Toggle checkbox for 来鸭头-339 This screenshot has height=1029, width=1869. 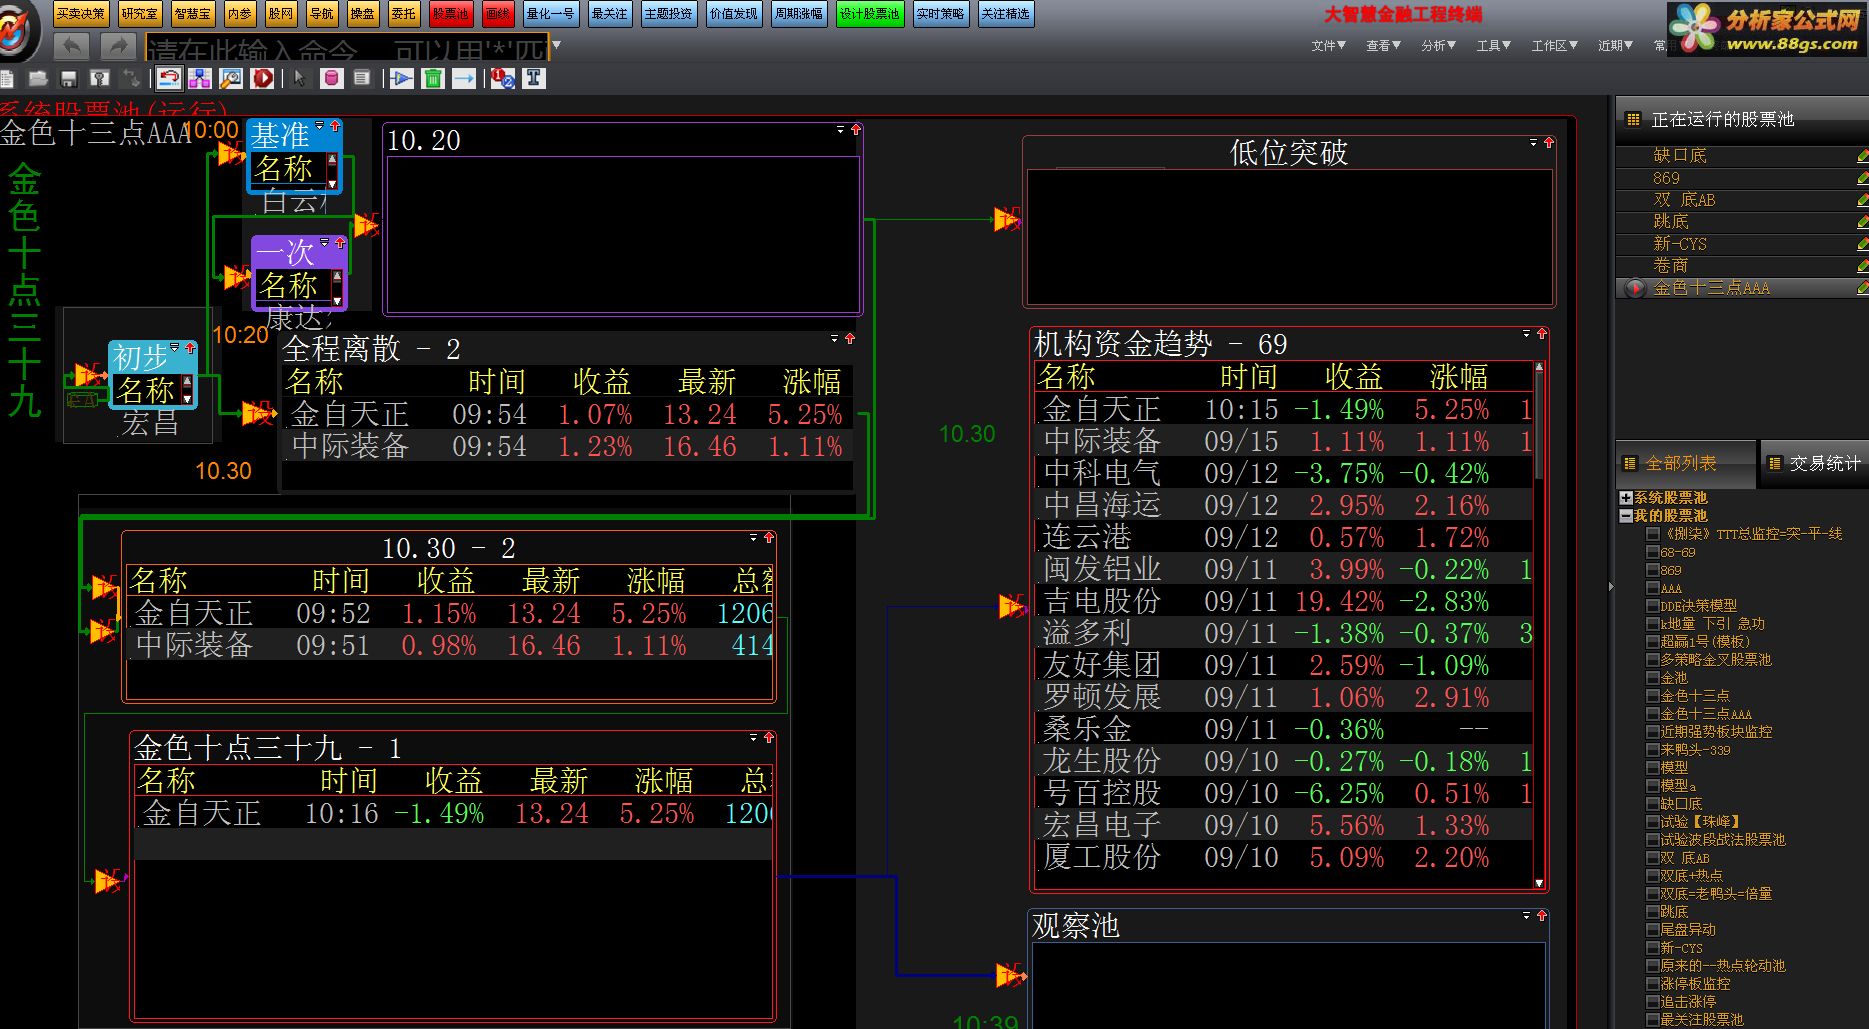click(x=1653, y=750)
